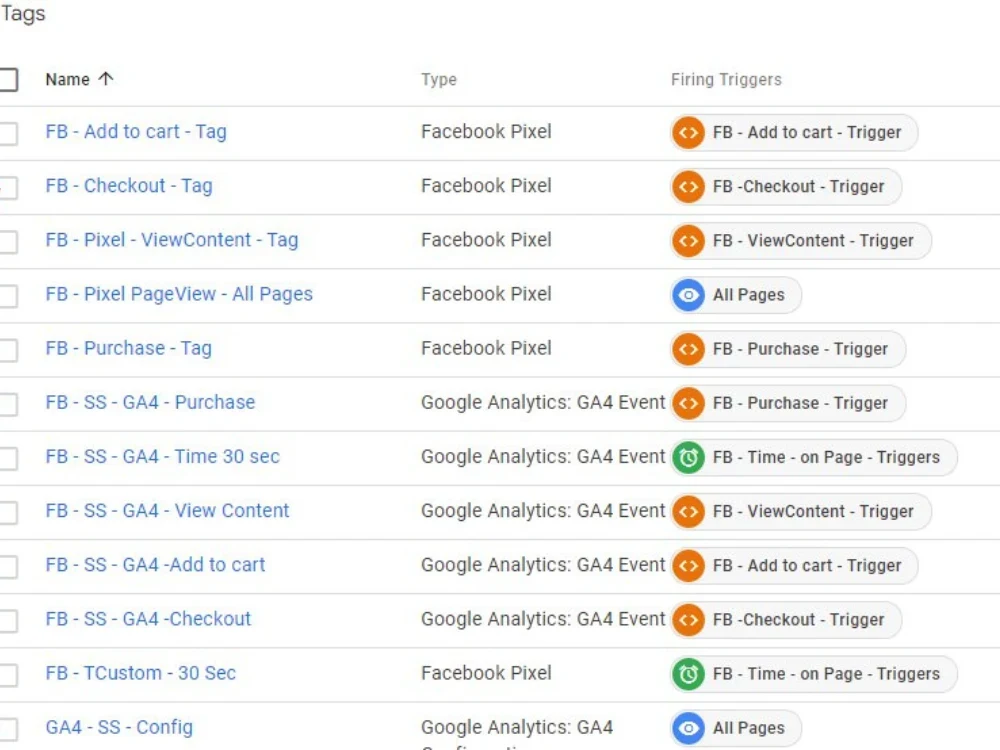Click the green timer icon on FB - TCustom - 30 Sec row
Screen dimensions: 1000x750
(x=688, y=674)
